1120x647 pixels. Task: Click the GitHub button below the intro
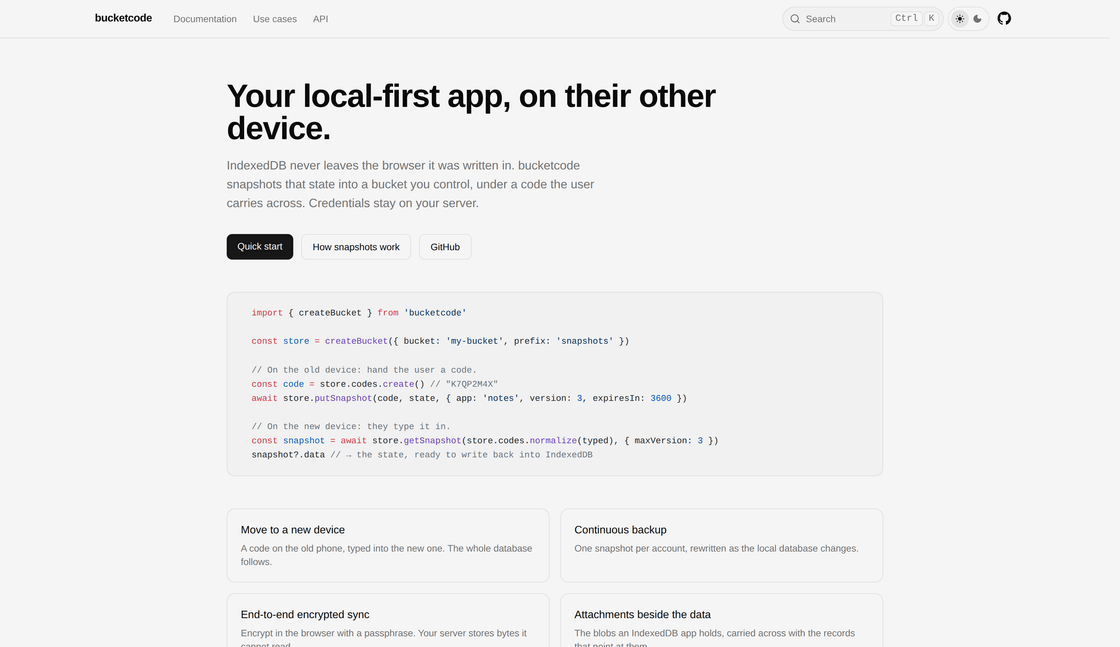[444, 246]
